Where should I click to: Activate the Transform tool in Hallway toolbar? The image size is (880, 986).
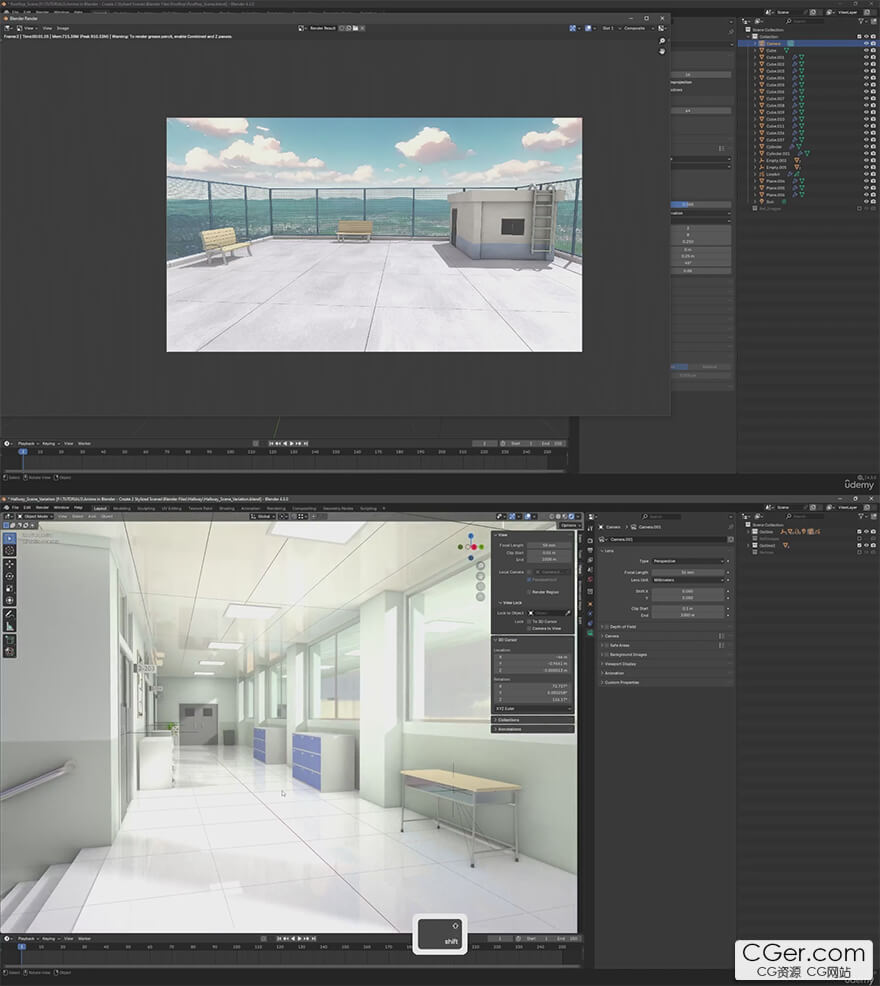(9, 601)
